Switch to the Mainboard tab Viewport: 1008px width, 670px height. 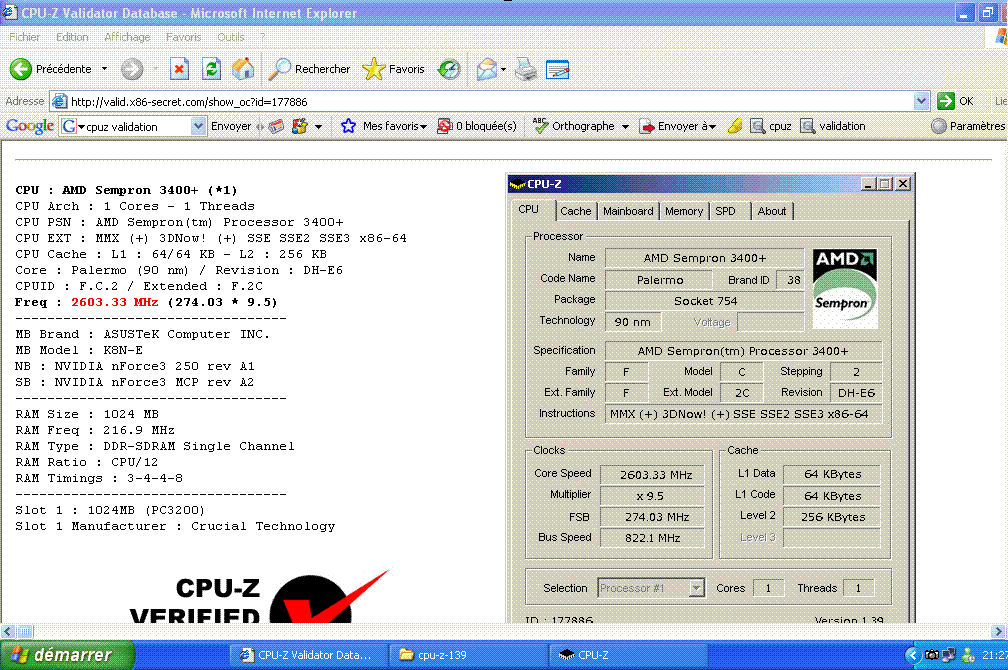(628, 211)
